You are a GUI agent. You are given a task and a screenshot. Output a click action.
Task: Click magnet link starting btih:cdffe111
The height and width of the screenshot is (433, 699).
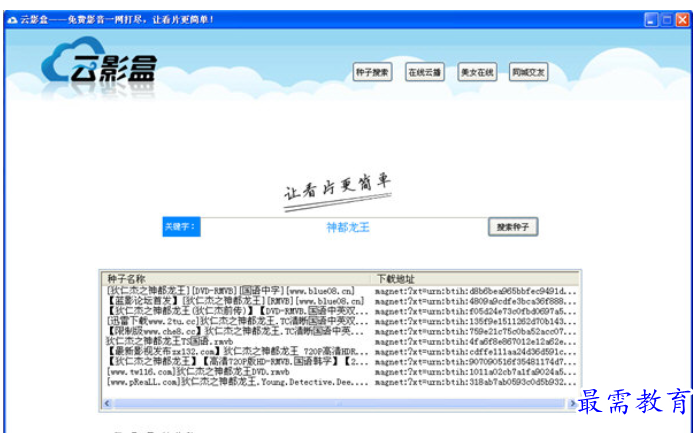click(476, 352)
